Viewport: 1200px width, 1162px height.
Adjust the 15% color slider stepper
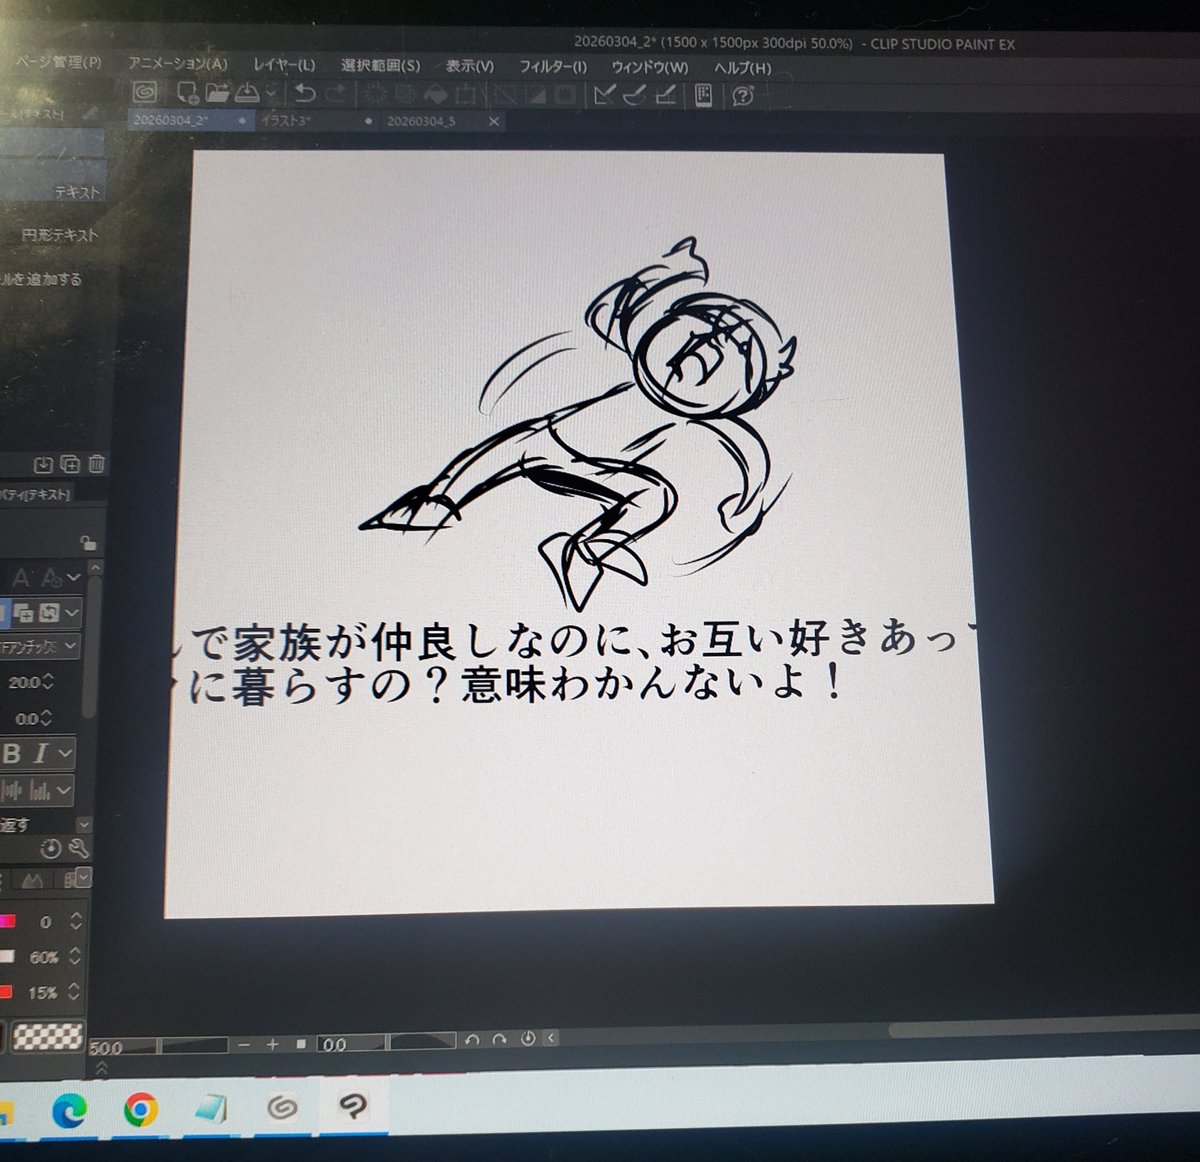click(76, 992)
